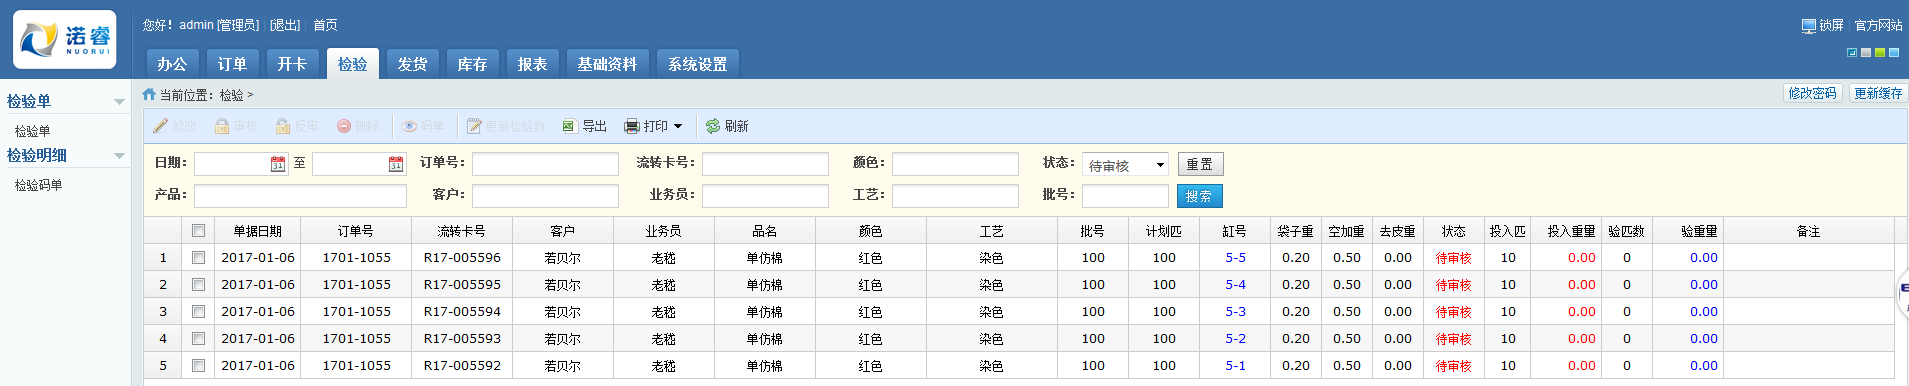Check the row with card R17-005593
Image resolution: width=1909 pixels, height=386 pixels.
coord(199,339)
